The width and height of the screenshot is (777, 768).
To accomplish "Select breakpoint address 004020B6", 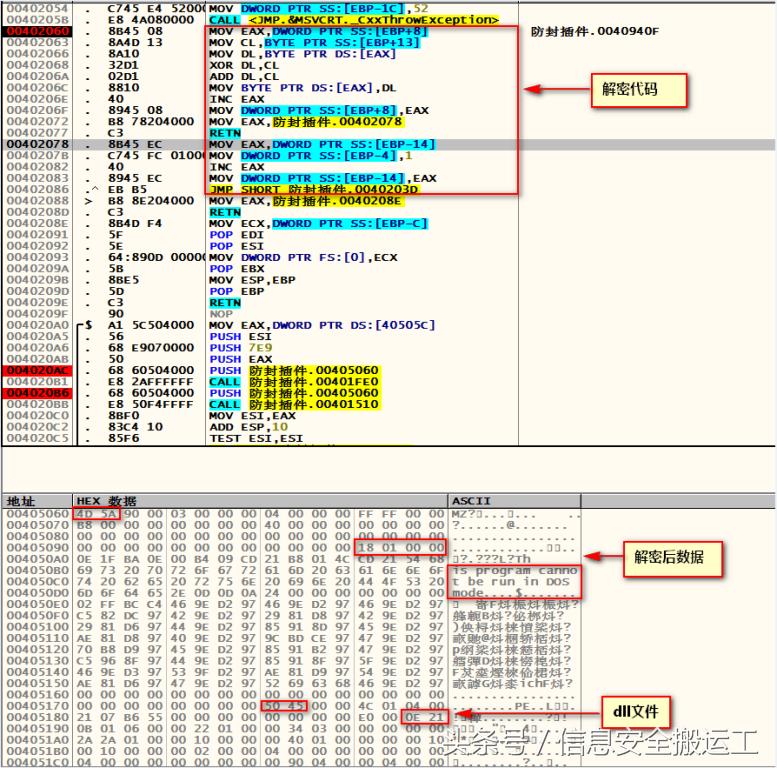I will click(x=38, y=393).
